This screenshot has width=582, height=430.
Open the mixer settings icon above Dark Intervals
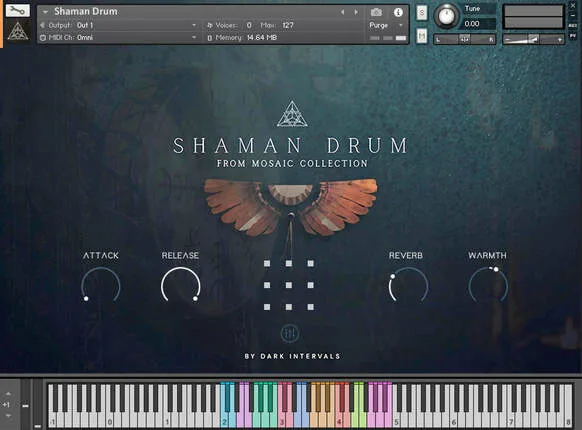(x=290, y=333)
